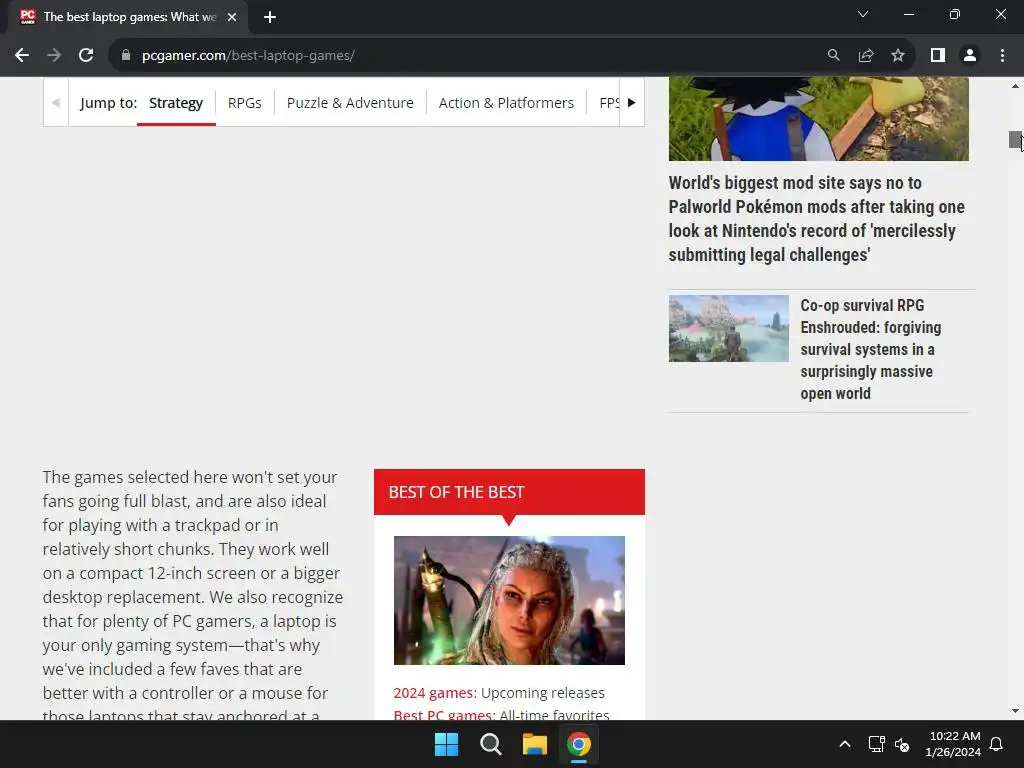Open the 2024 games link
The height and width of the screenshot is (768, 1024).
(433, 692)
